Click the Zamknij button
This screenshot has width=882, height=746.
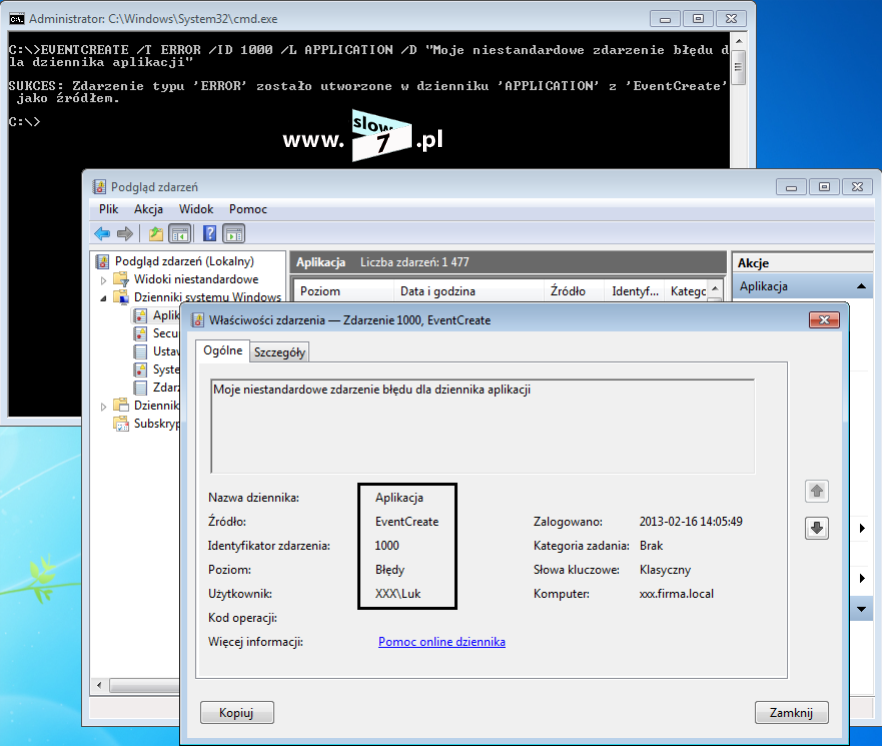[791, 712]
